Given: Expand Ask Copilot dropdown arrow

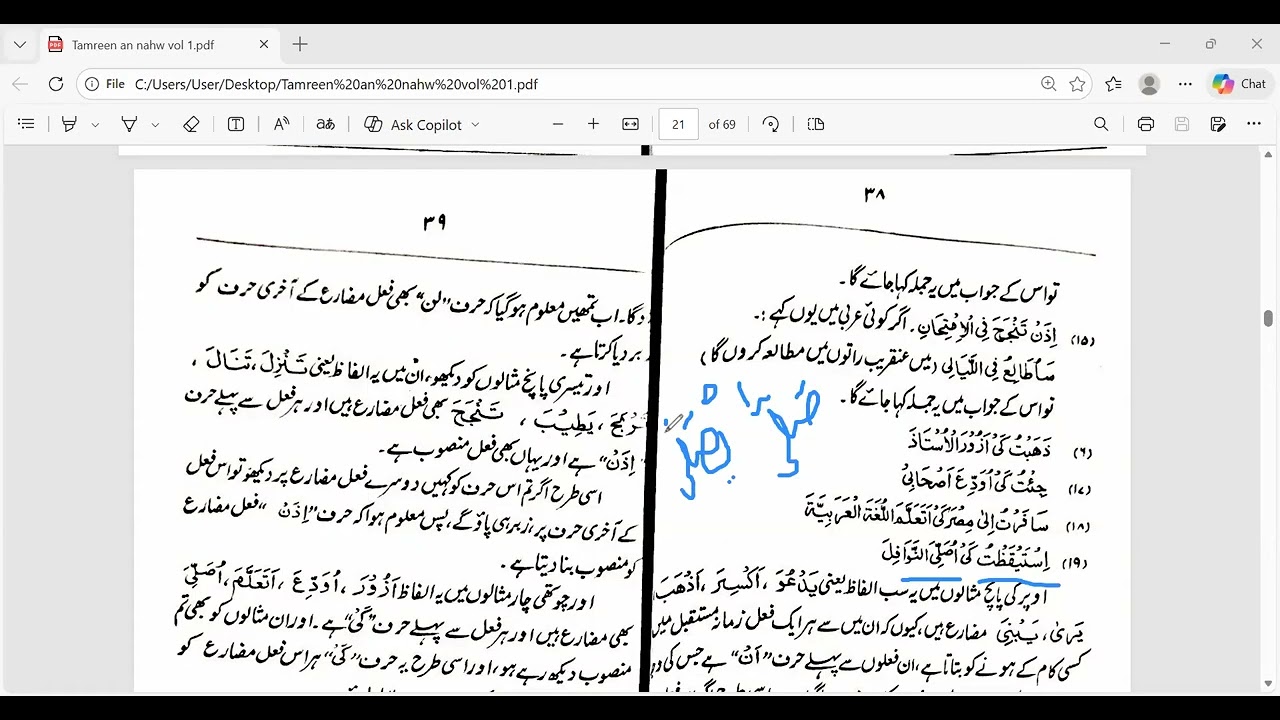Looking at the screenshot, I should point(475,124).
